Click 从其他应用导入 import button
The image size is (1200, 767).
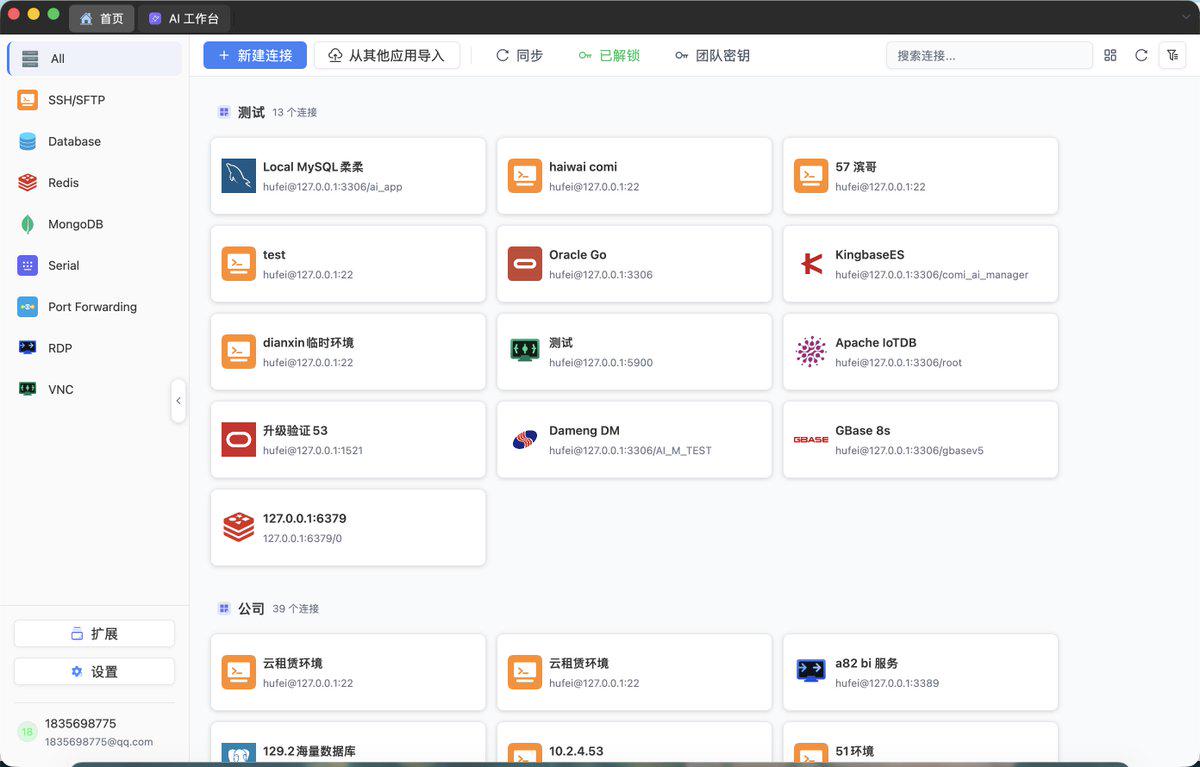point(387,55)
